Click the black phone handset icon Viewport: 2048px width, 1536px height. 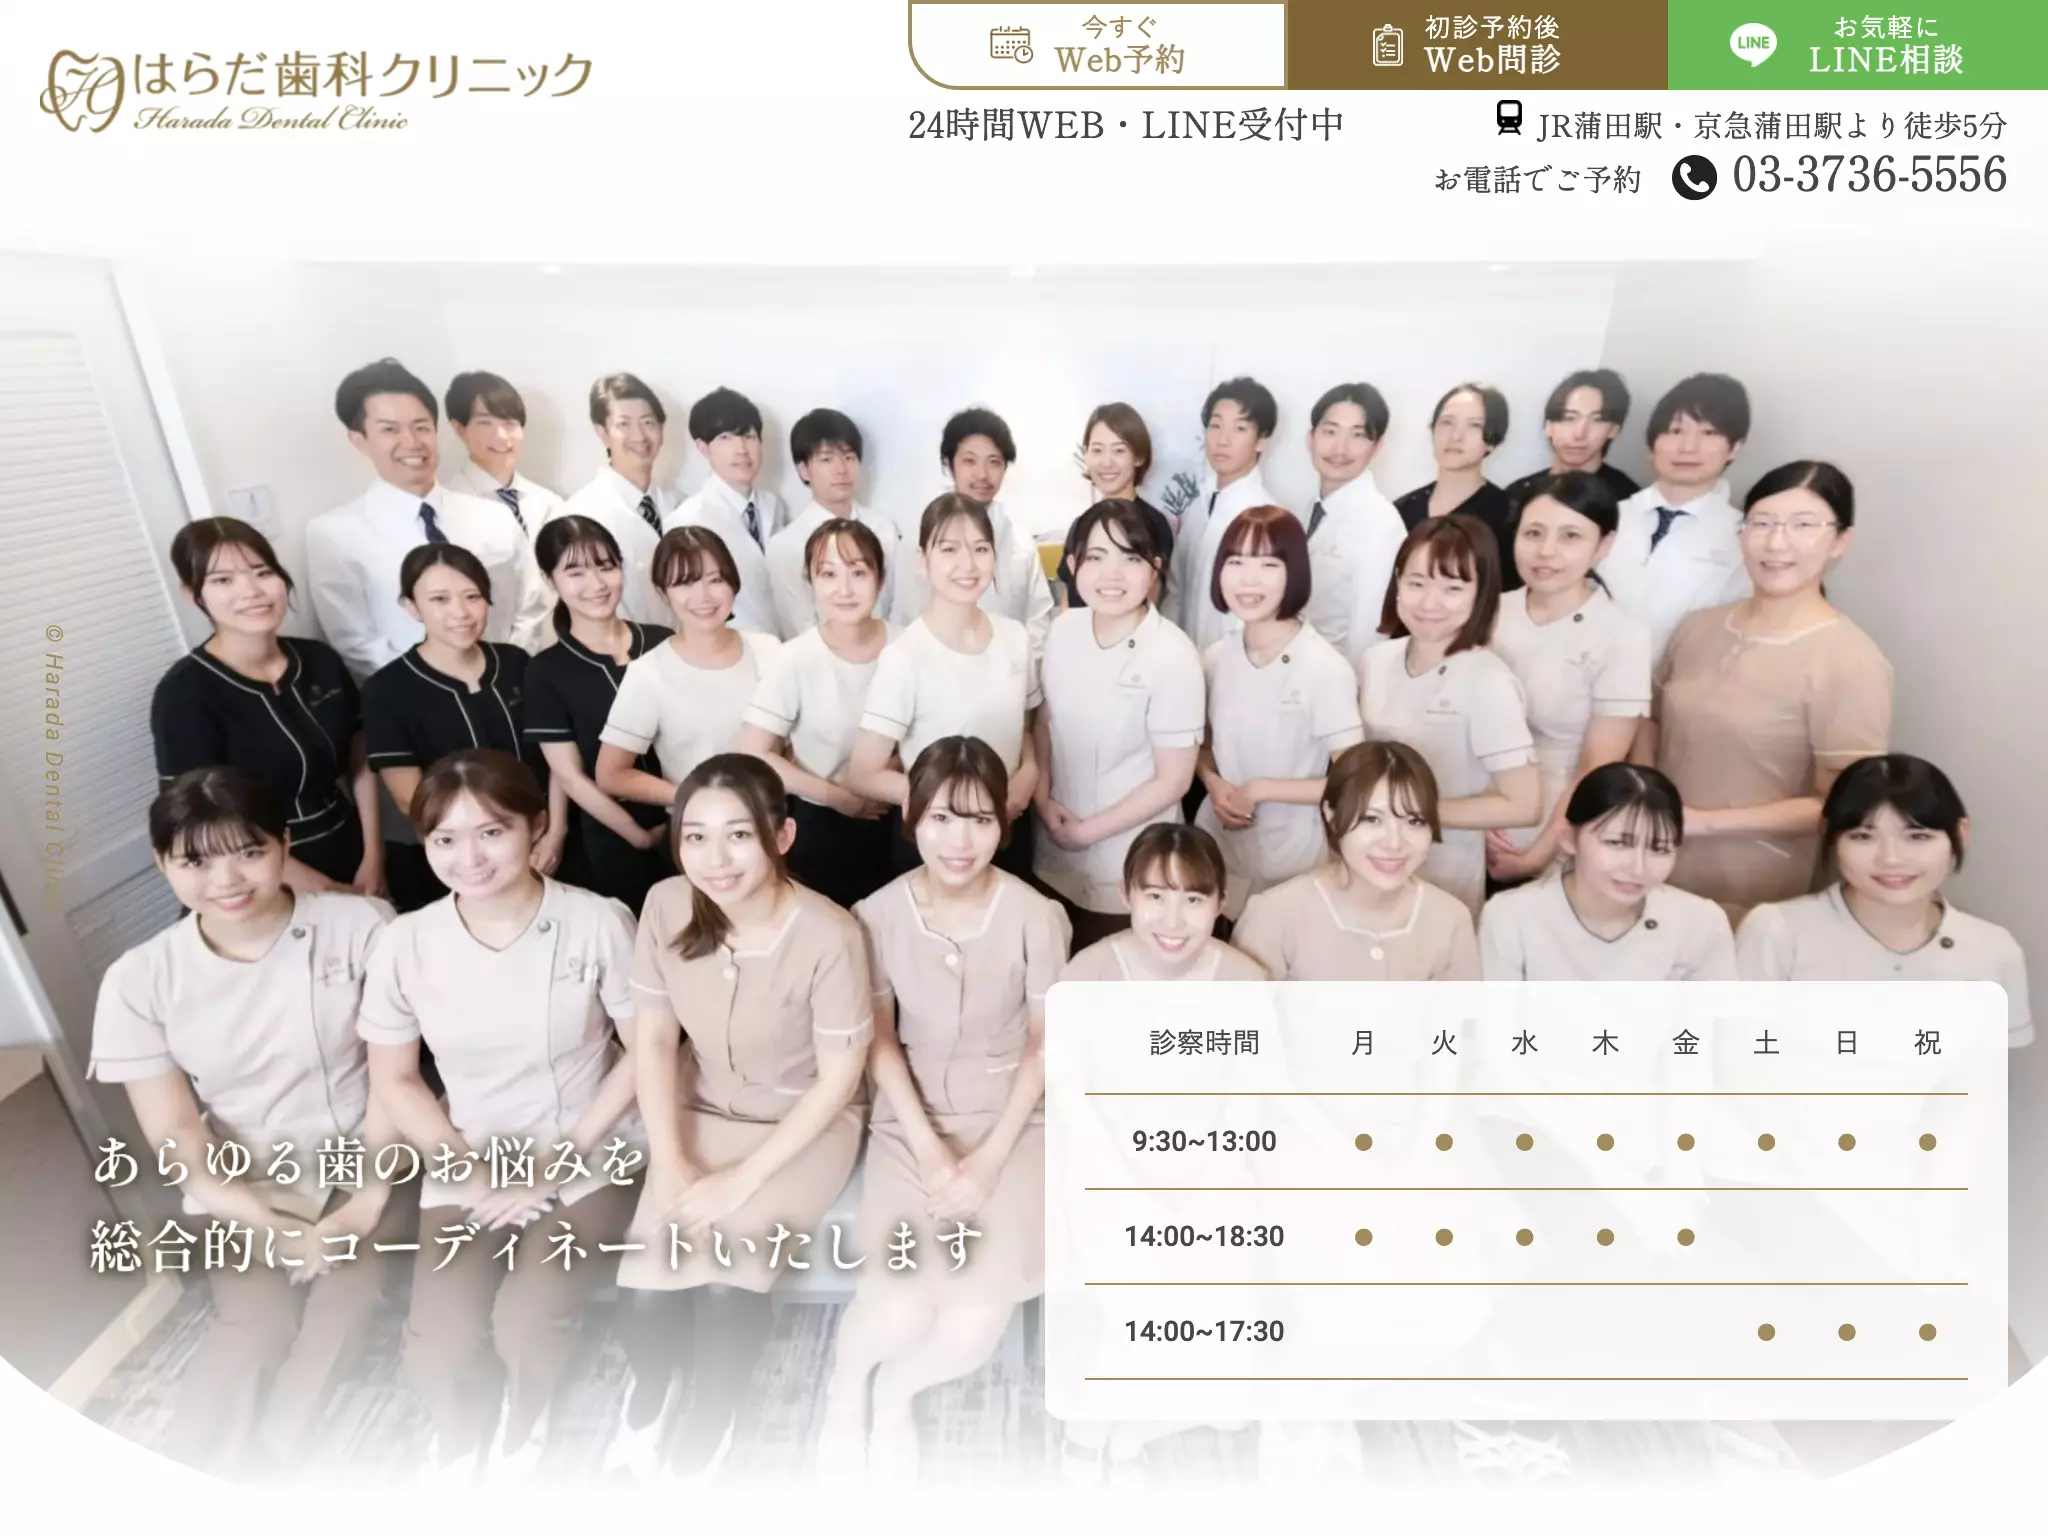1694,178
